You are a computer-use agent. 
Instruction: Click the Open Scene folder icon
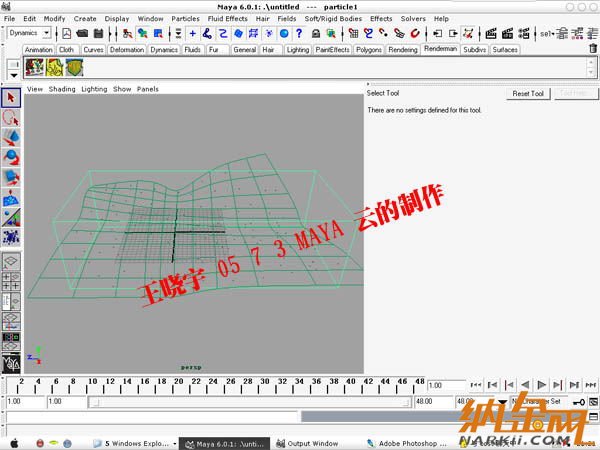[x=82, y=34]
